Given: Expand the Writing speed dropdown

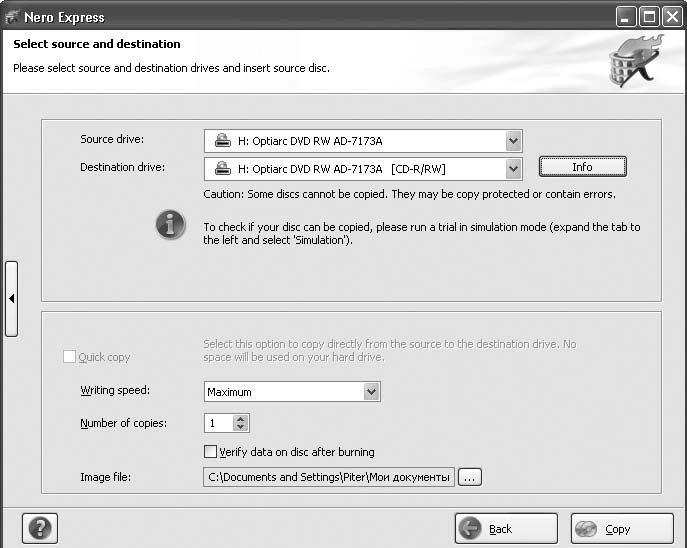Looking at the screenshot, I should click(371, 392).
